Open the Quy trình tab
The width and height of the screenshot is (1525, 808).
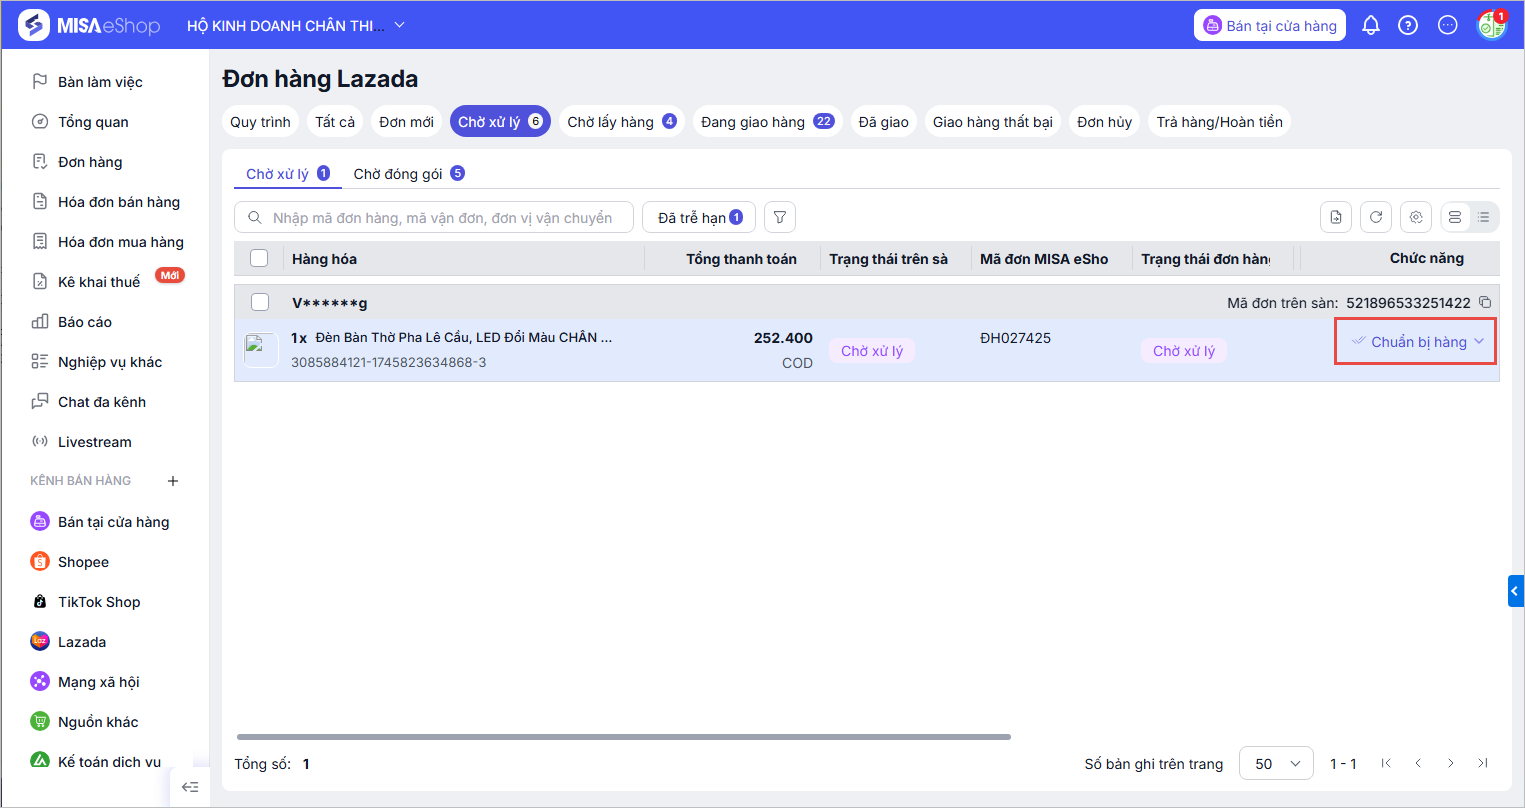point(260,122)
